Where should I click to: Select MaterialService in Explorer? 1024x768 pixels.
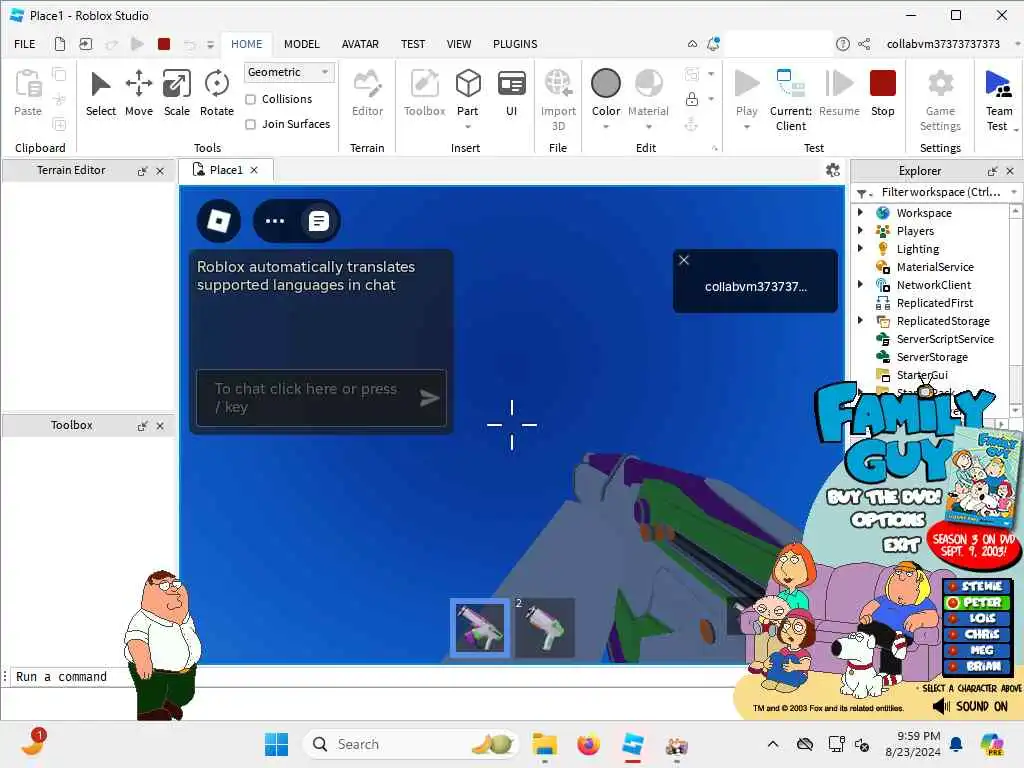[935, 266]
